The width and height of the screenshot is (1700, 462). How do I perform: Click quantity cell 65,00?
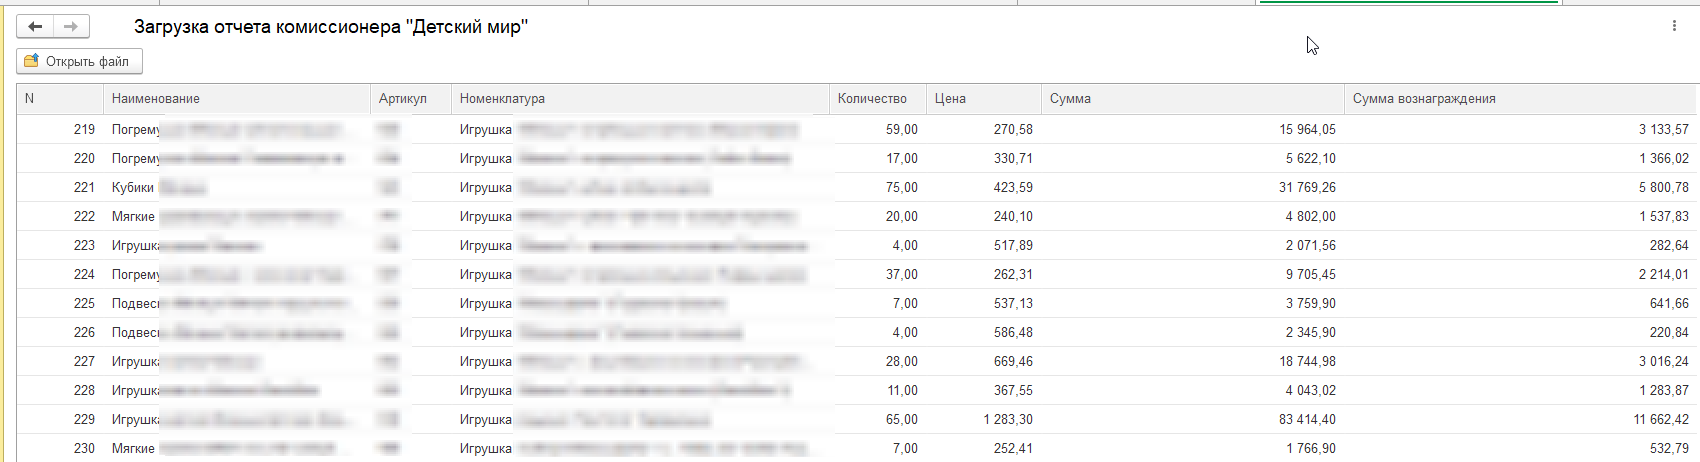pyautogui.click(x=878, y=419)
